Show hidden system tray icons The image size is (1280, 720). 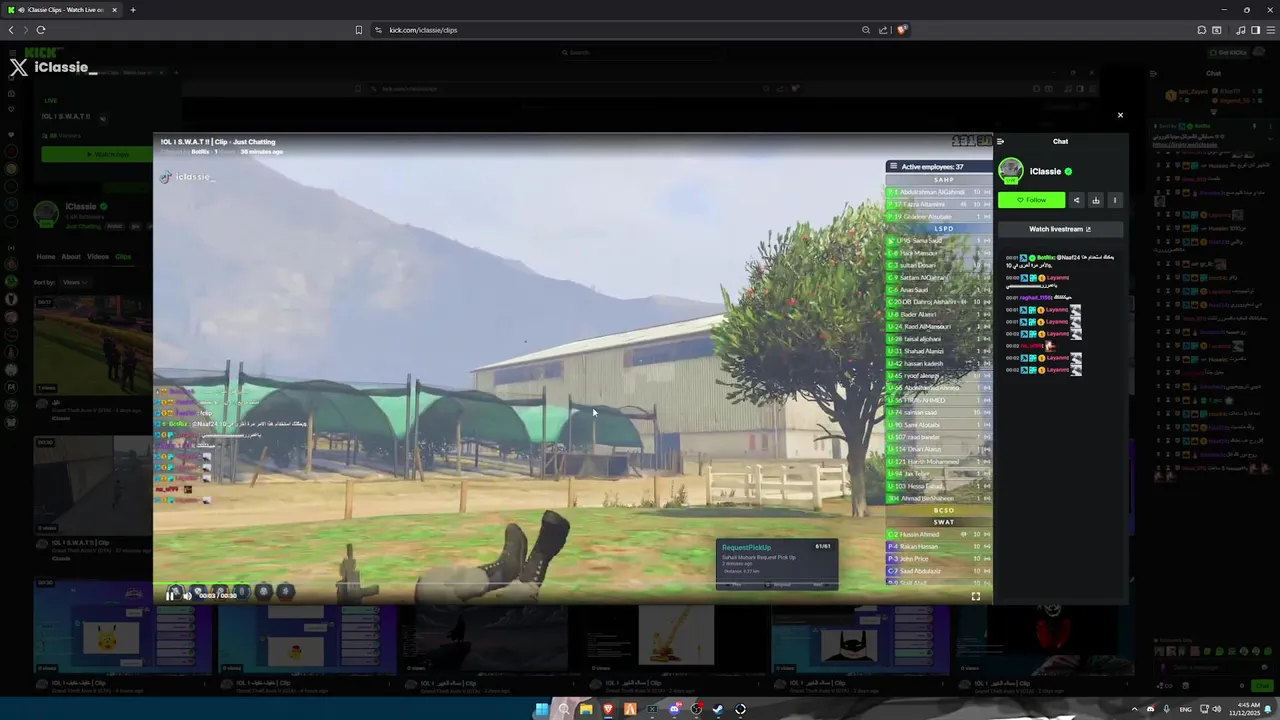click(1134, 709)
